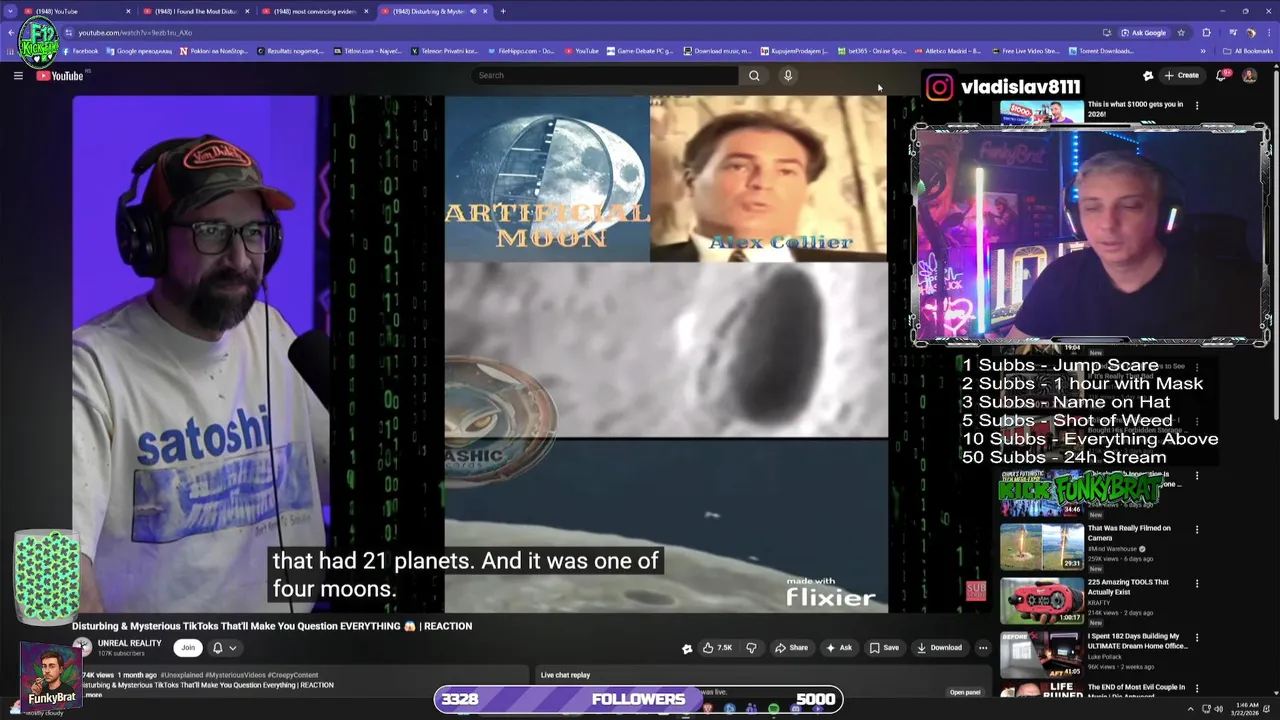Share this video
Screen dimensions: 1280x720
coord(791,647)
